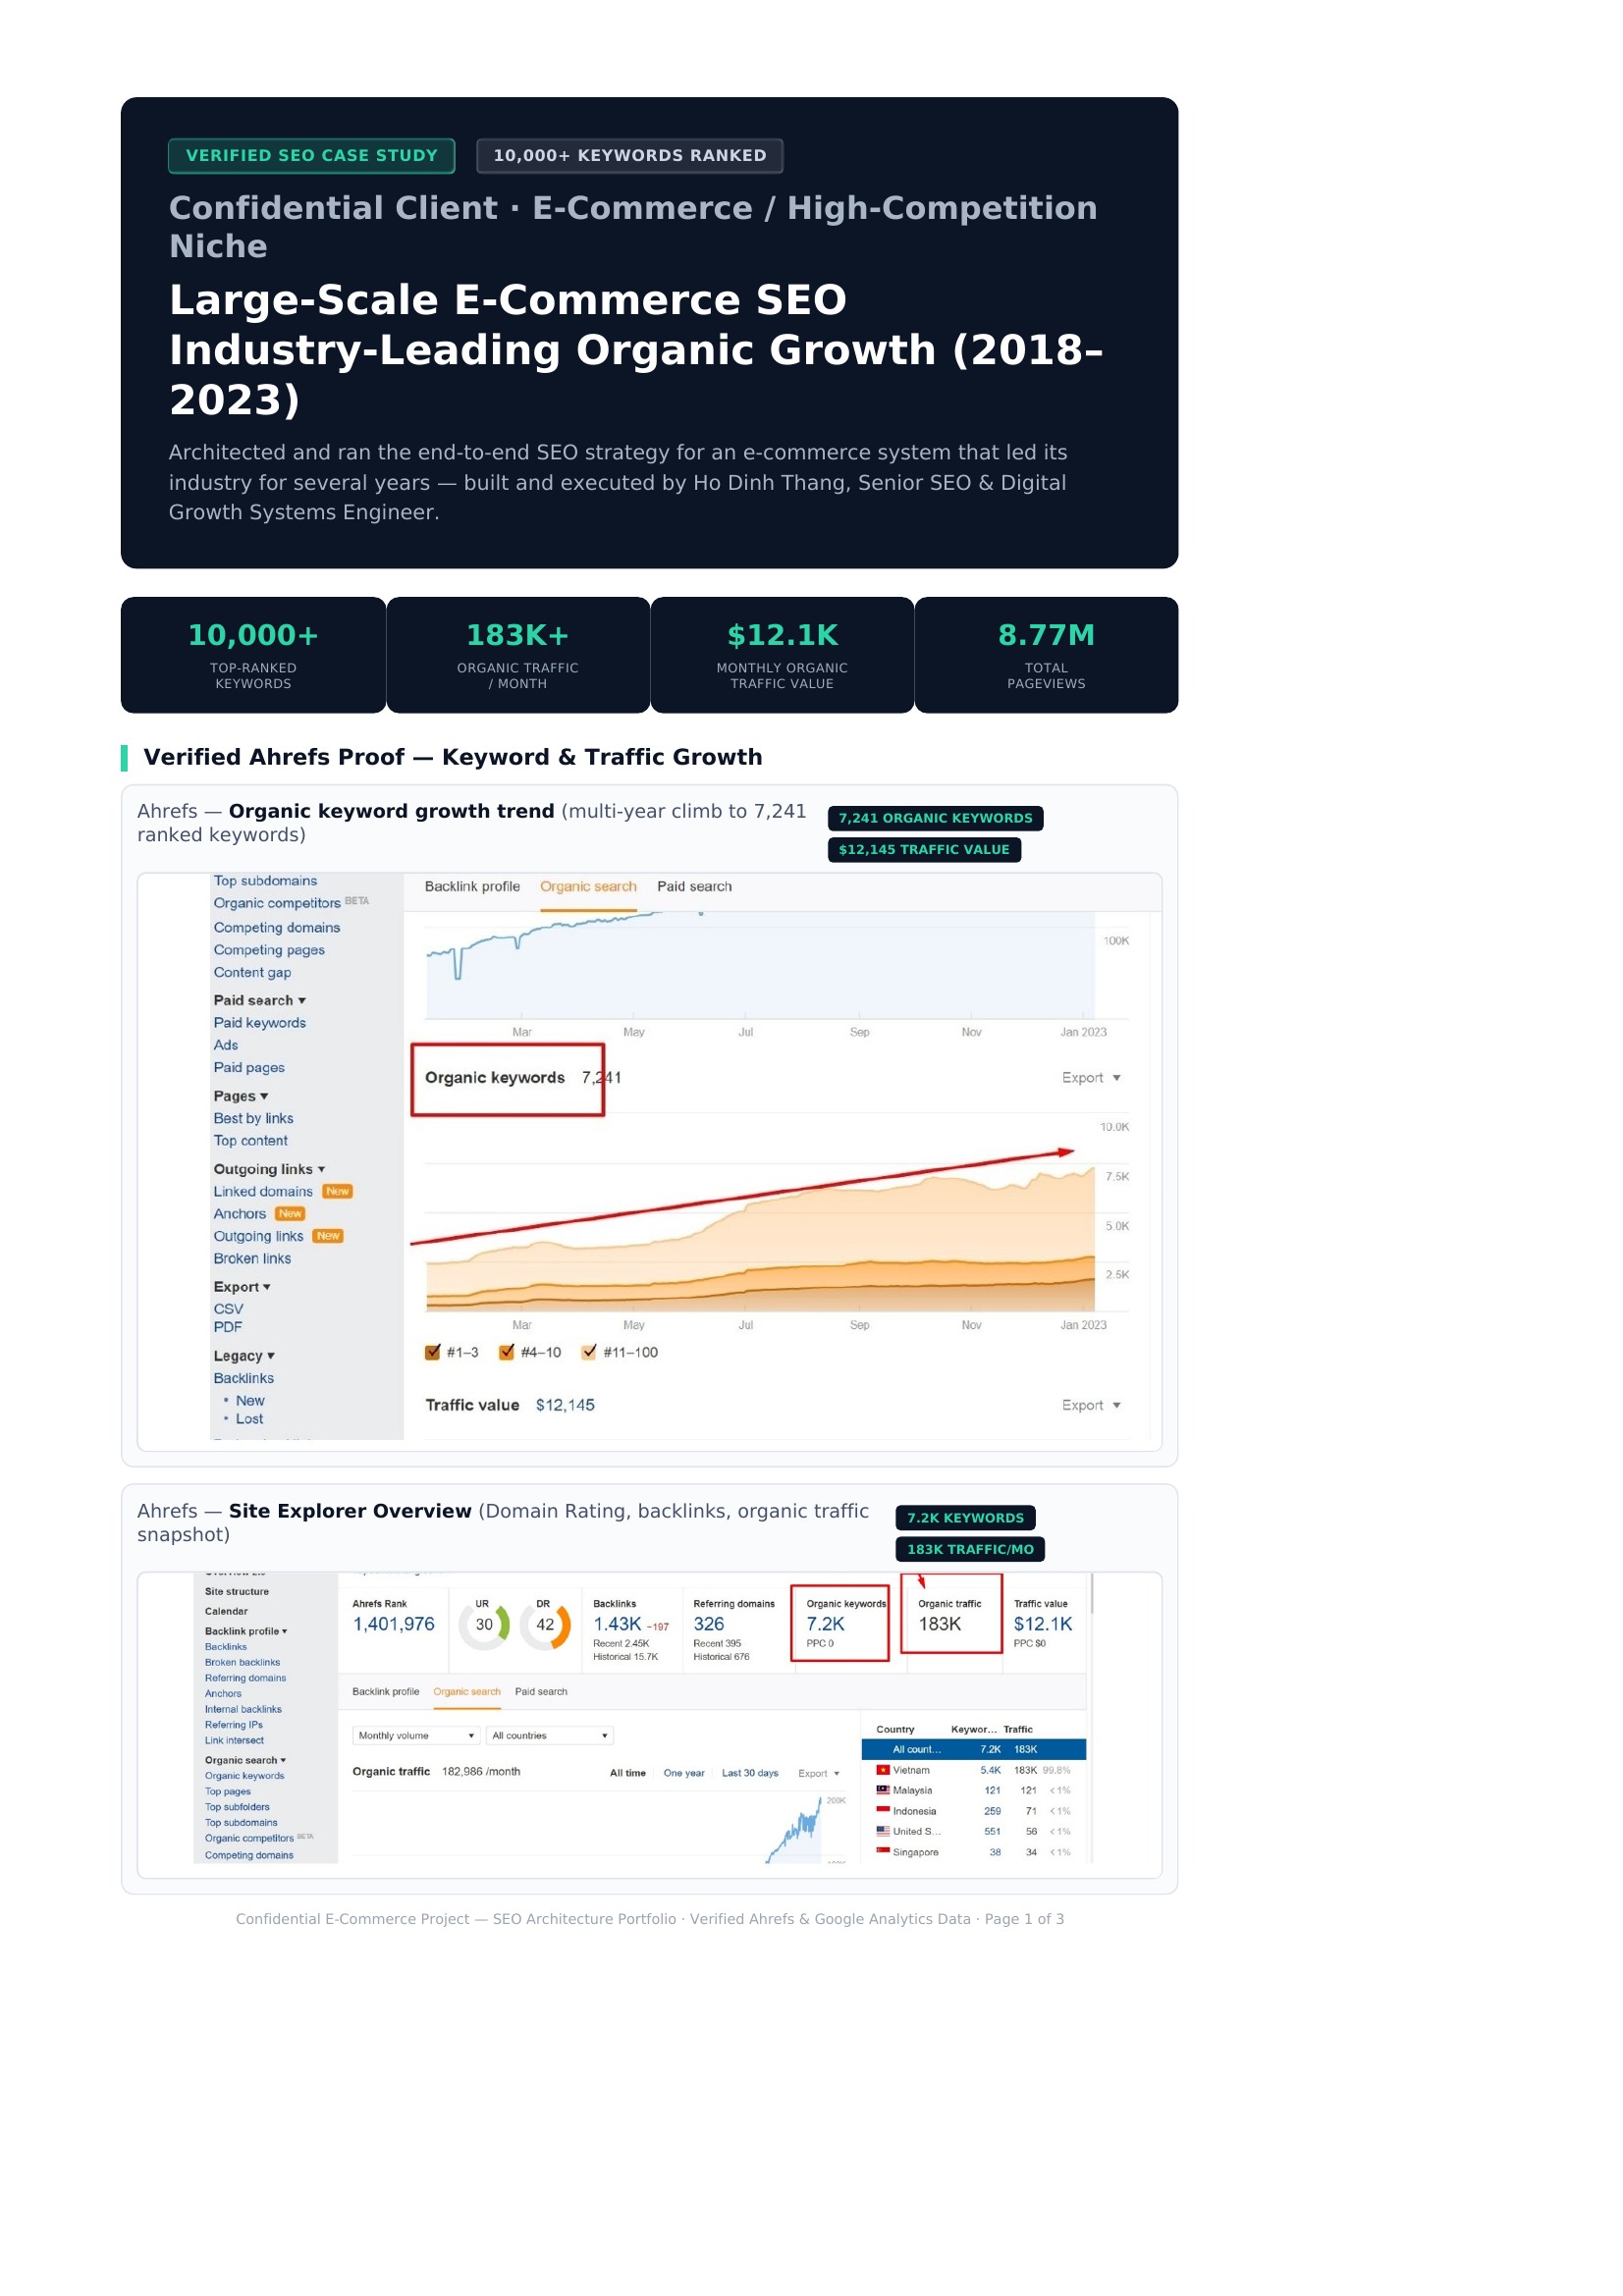Open the All countries dropdown
This screenshot has height=2296, width=1623.
click(549, 1735)
